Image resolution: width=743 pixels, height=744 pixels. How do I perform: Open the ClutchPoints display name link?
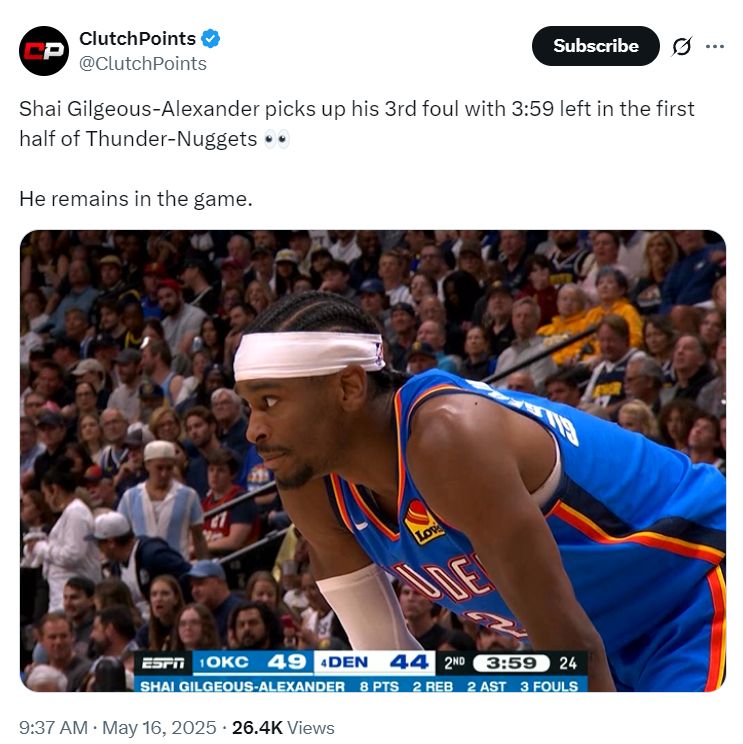click(138, 38)
